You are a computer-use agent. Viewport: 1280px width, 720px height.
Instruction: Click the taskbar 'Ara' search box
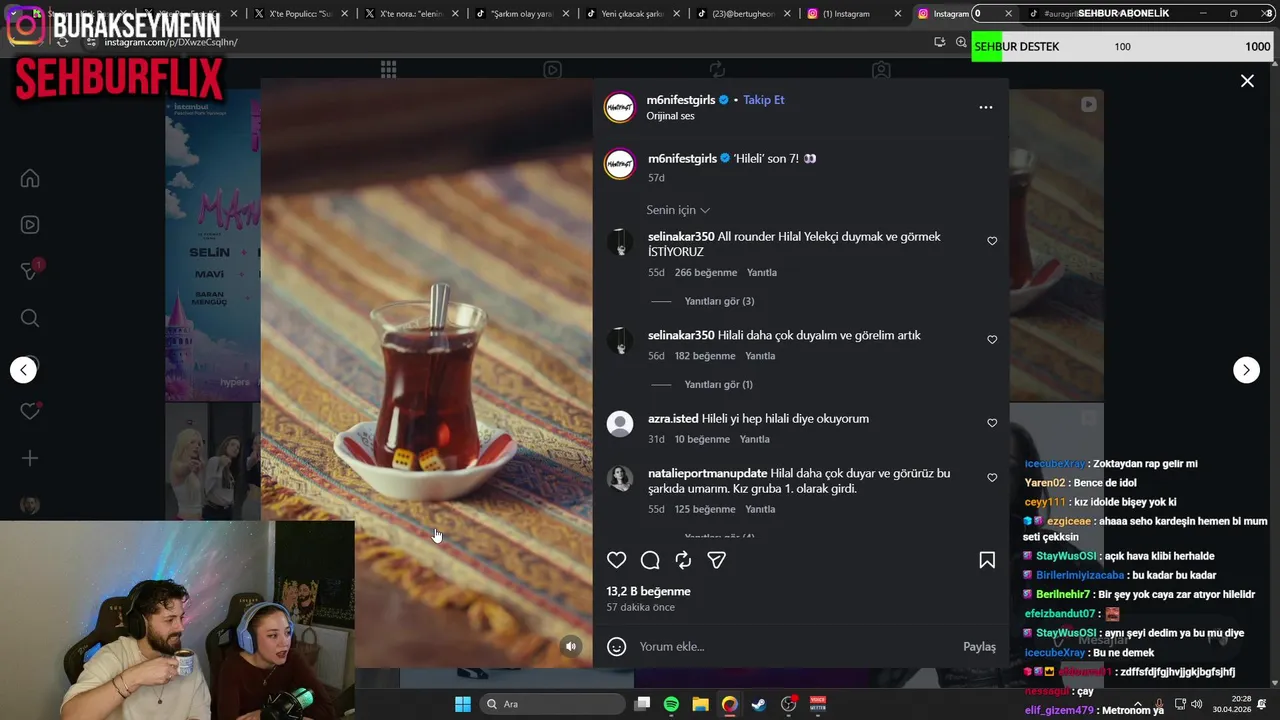[553, 704]
